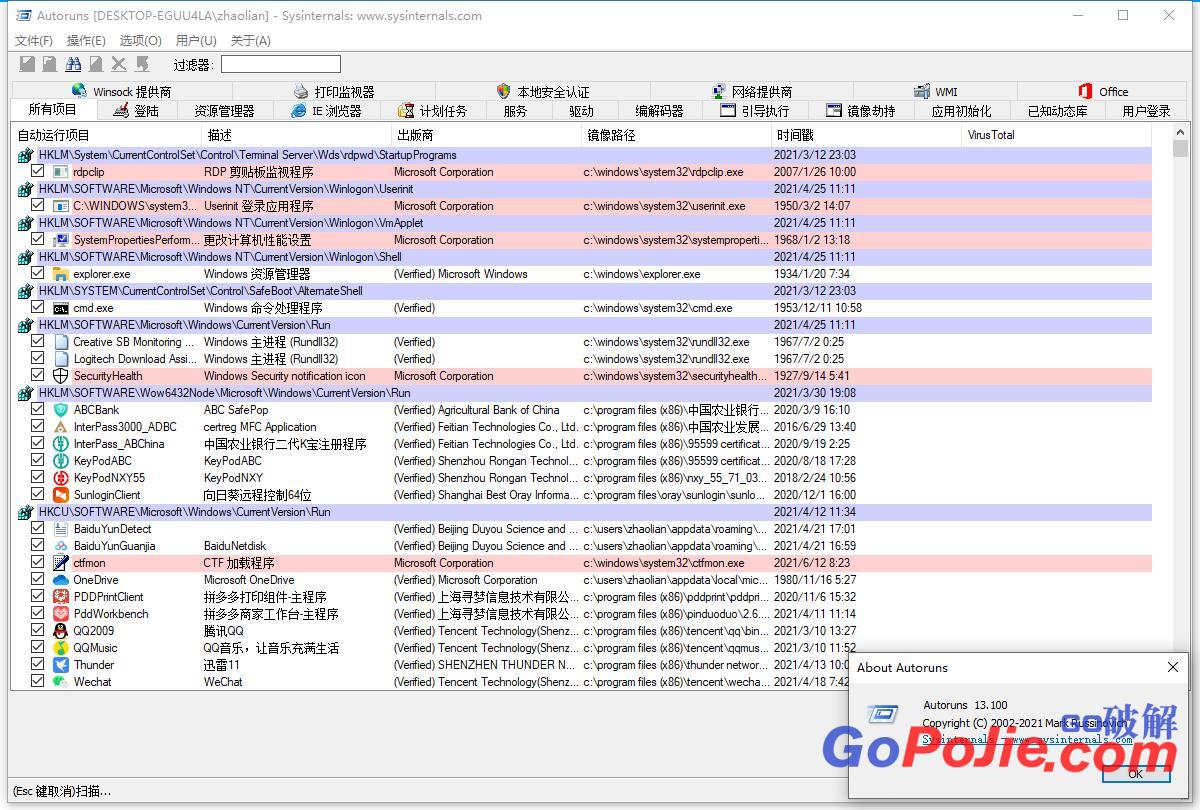Click the ABCBank shield icon
The image size is (1200, 810).
(x=61, y=410)
